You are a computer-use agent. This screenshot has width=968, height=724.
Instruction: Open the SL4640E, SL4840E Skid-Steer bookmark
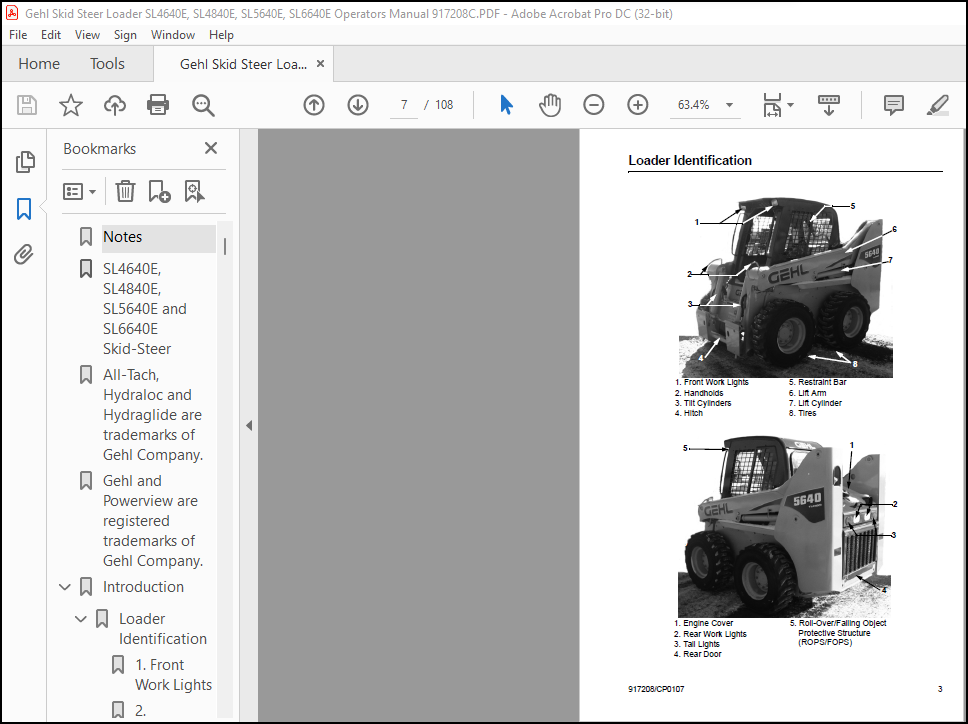click(x=145, y=309)
